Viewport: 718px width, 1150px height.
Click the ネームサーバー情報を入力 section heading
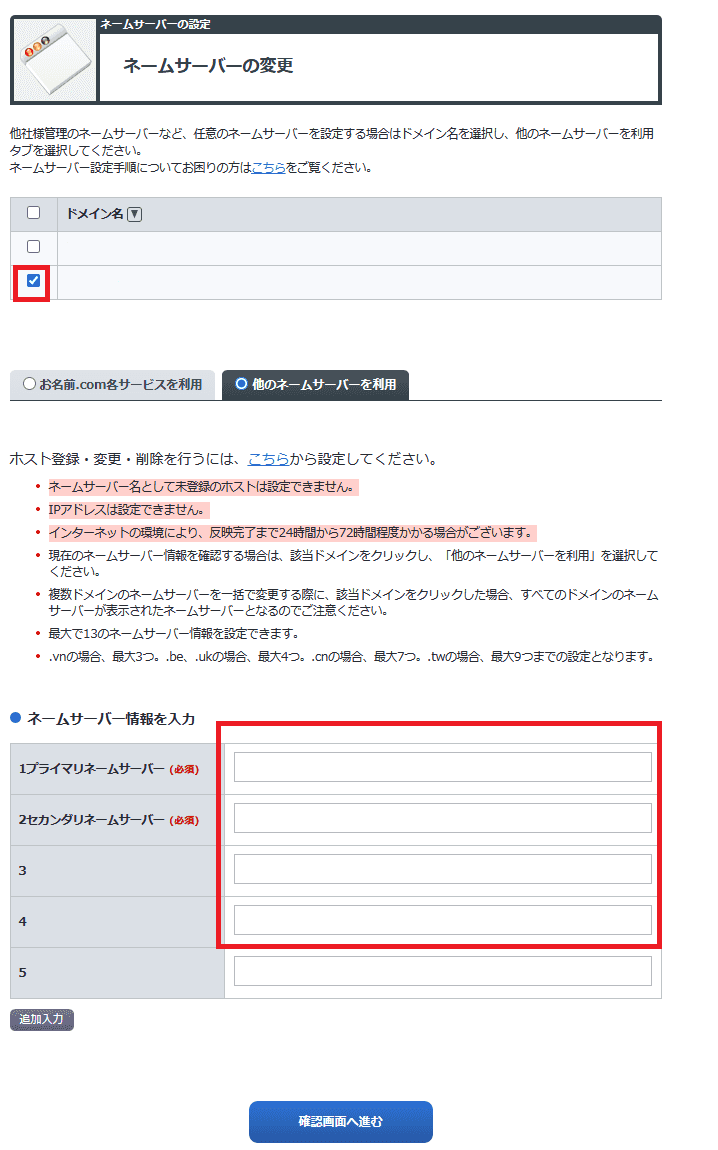[x=111, y=719]
